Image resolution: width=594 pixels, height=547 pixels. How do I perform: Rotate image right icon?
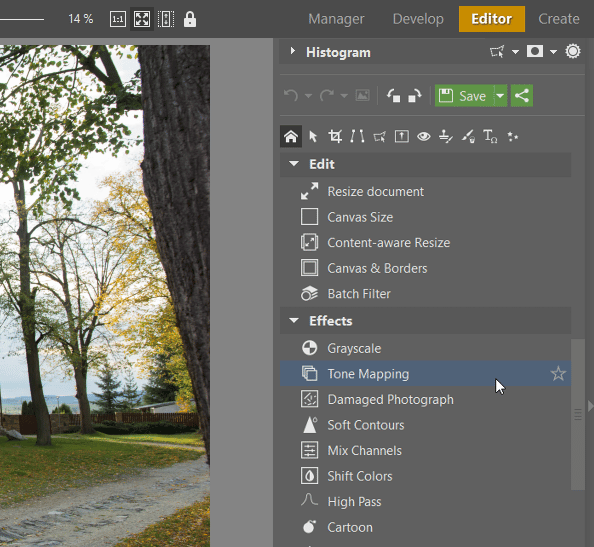[x=414, y=95]
